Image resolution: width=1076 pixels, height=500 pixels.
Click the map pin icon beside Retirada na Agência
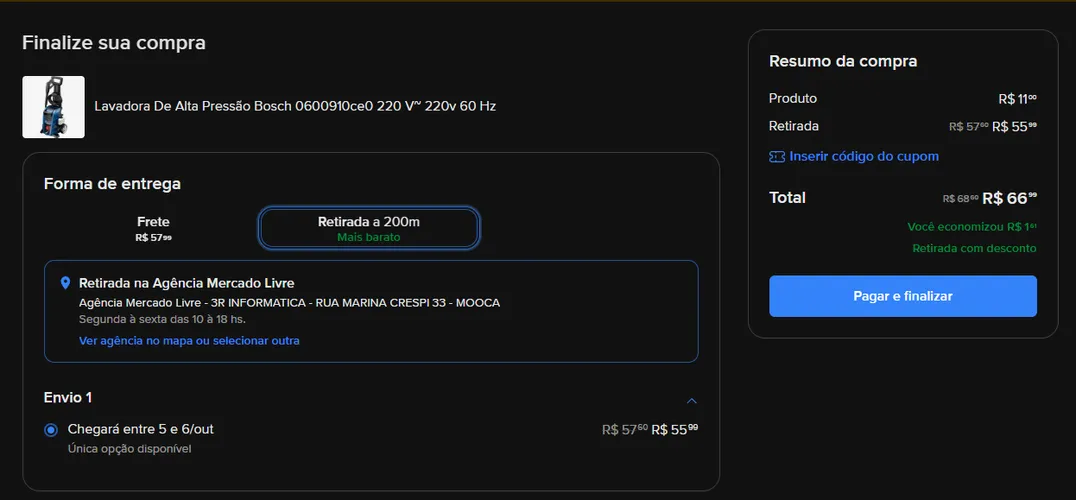[x=65, y=283]
